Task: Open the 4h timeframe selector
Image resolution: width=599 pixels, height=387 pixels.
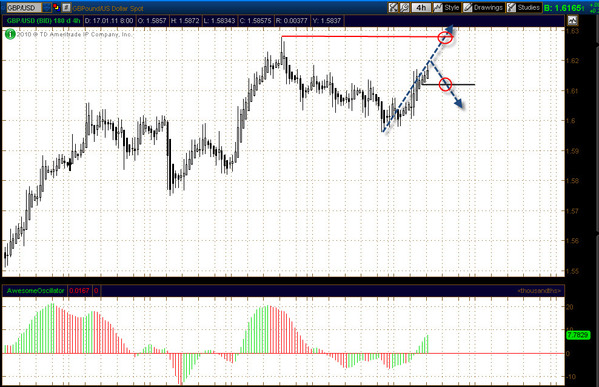Action: [421, 7]
